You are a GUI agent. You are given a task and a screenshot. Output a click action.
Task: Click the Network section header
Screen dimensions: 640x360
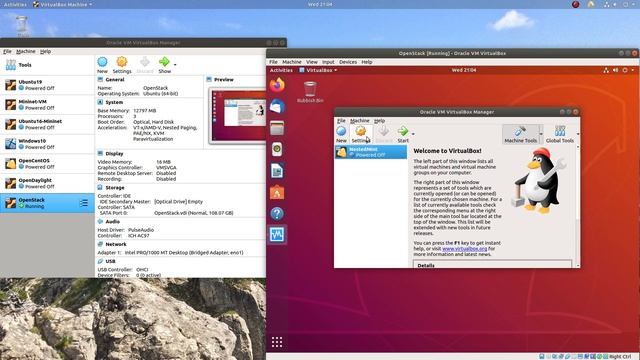click(116, 244)
